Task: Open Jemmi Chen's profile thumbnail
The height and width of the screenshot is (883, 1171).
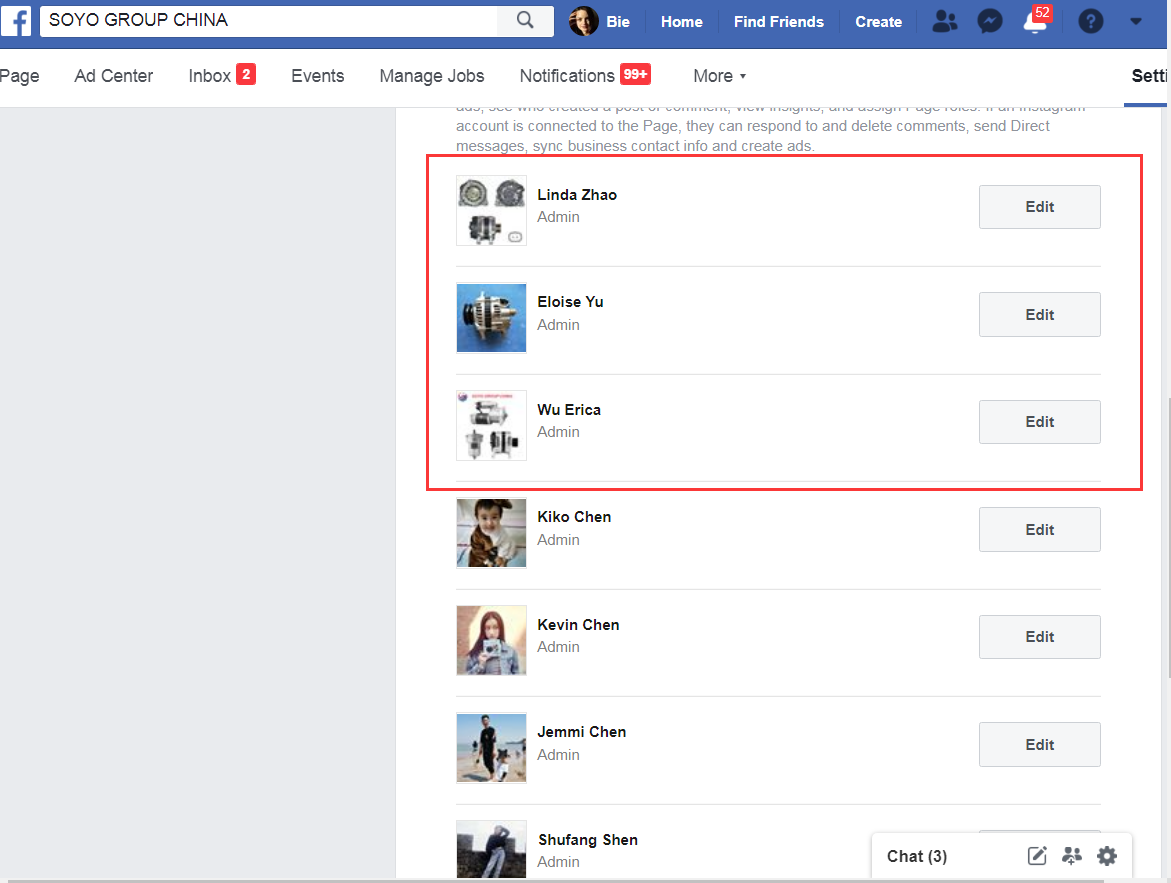Action: point(491,748)
